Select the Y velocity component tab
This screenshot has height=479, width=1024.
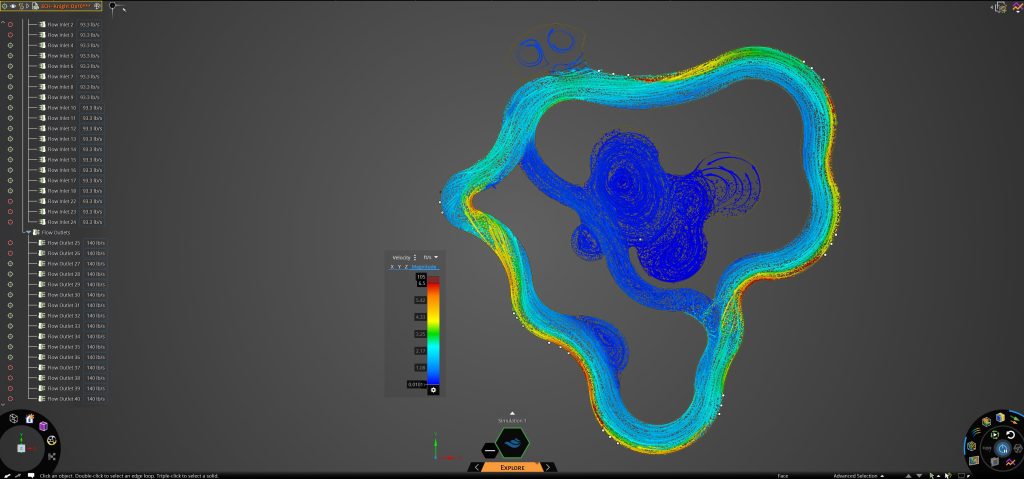pos(399,267)
